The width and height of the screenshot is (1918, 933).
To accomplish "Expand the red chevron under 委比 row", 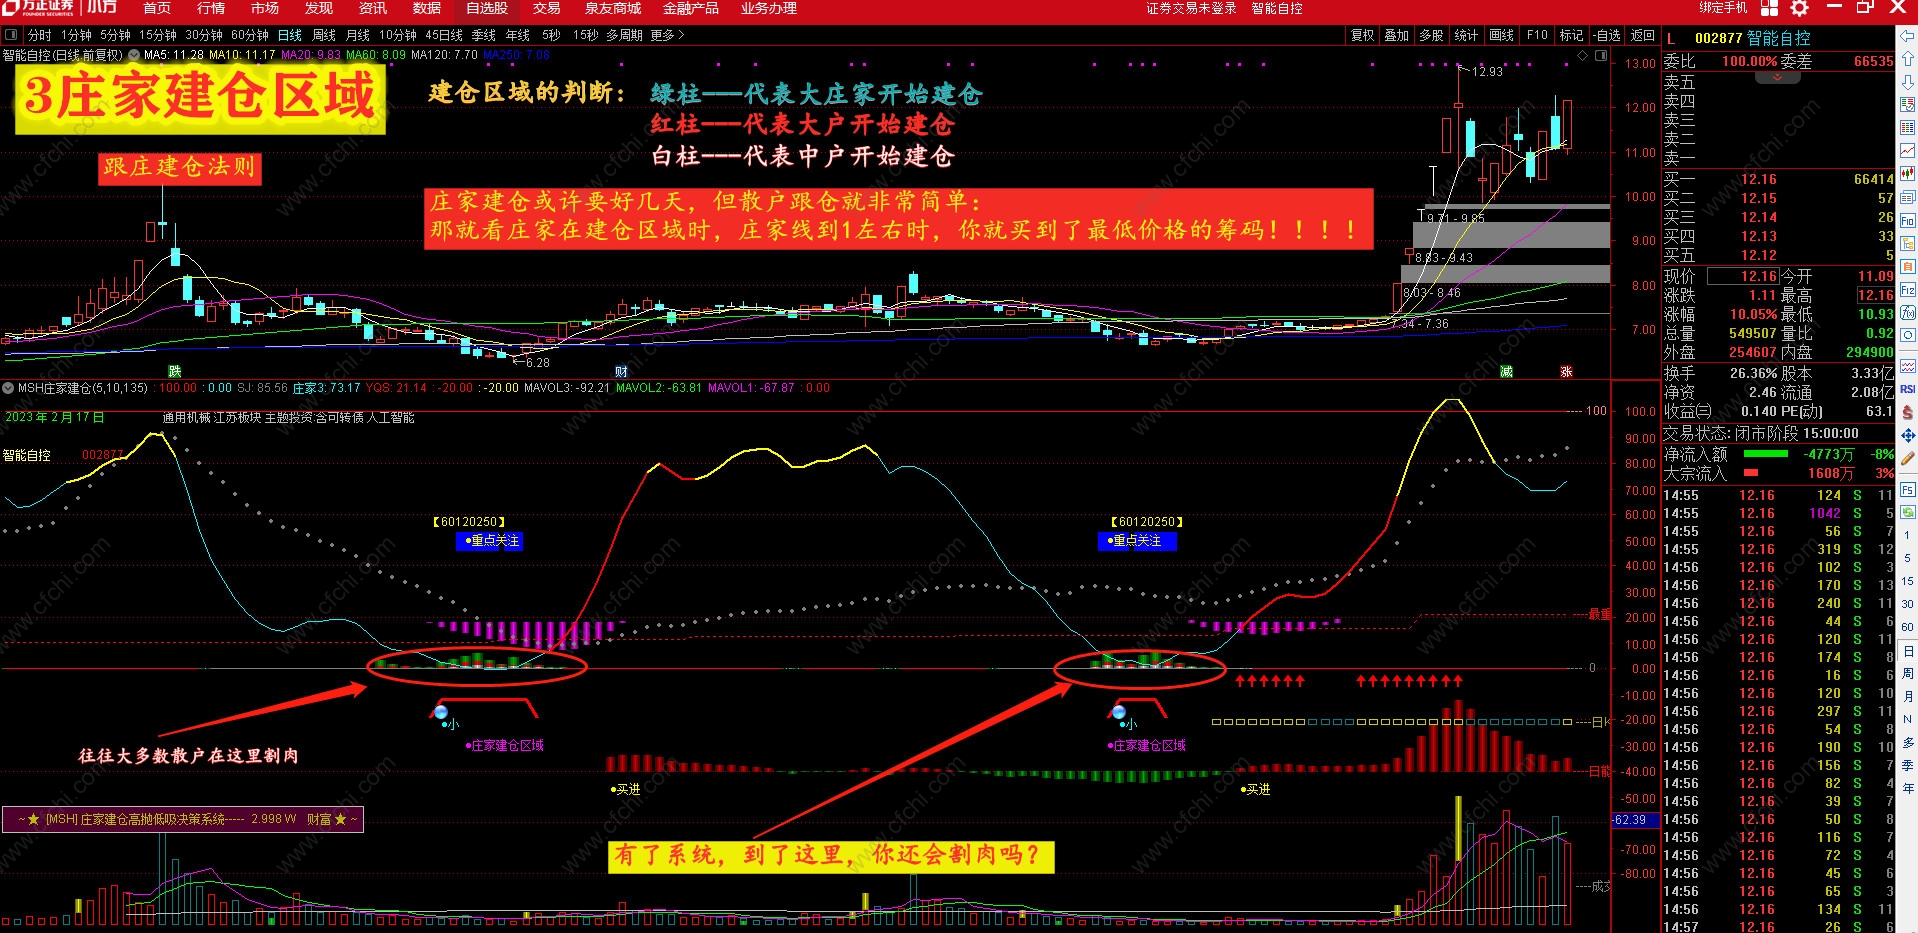I will pyautogui.click(x=1778, y=77).
